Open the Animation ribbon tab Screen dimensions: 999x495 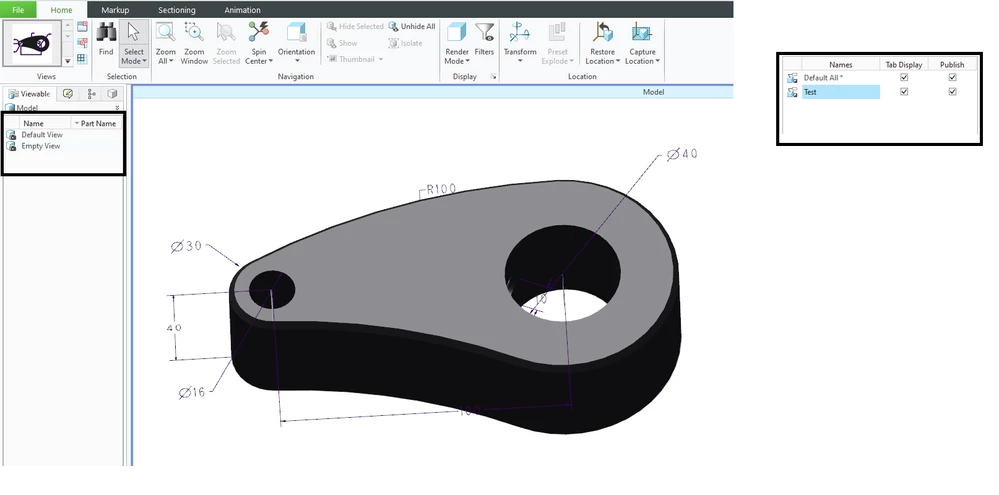(x=242, y=10)
